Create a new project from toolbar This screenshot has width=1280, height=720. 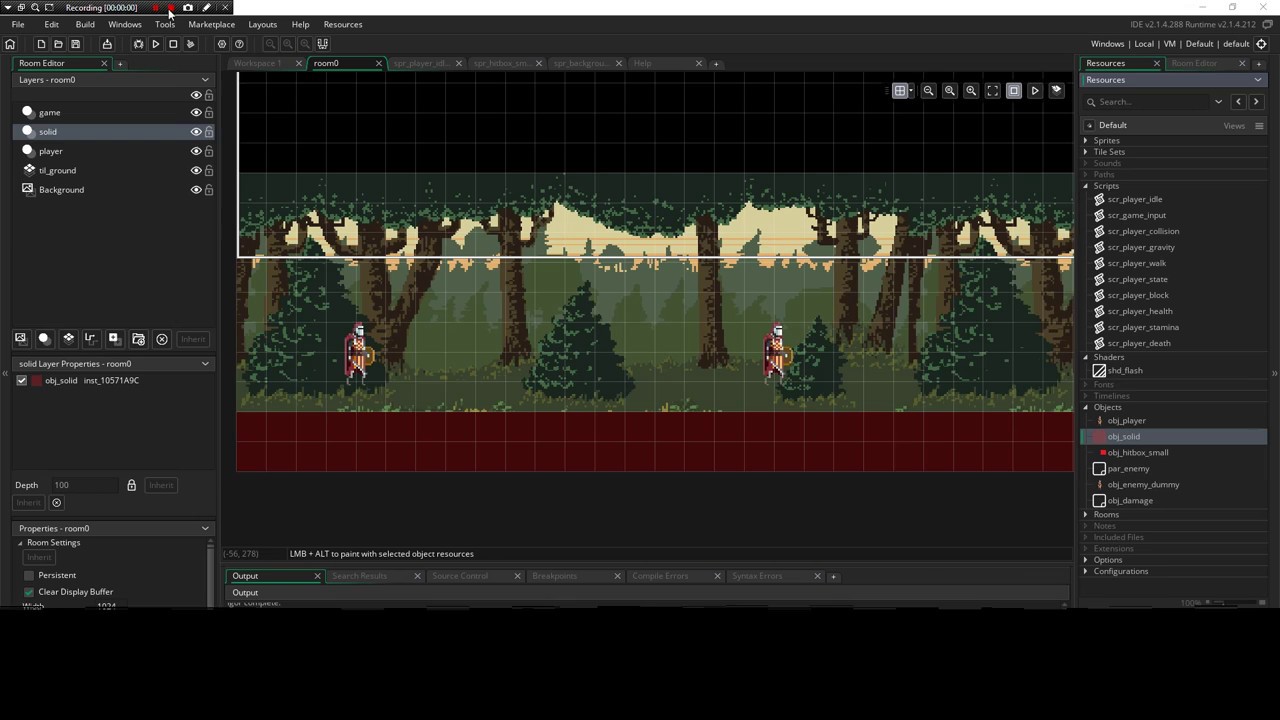tap(41, 44)
